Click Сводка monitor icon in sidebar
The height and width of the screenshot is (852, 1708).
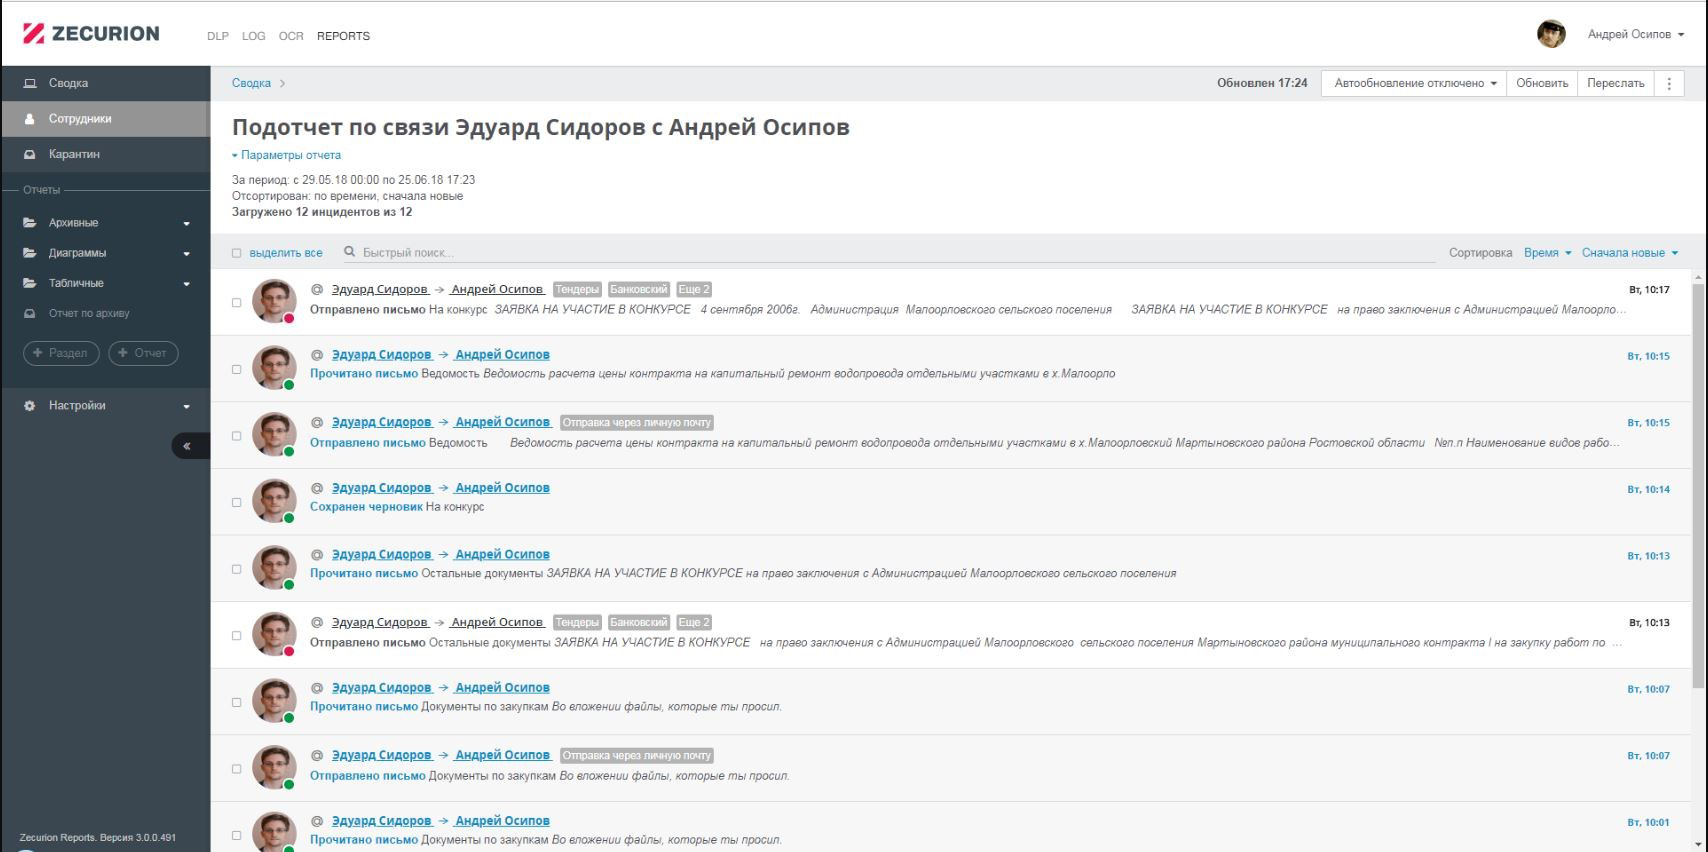click(x=29, y=83)
